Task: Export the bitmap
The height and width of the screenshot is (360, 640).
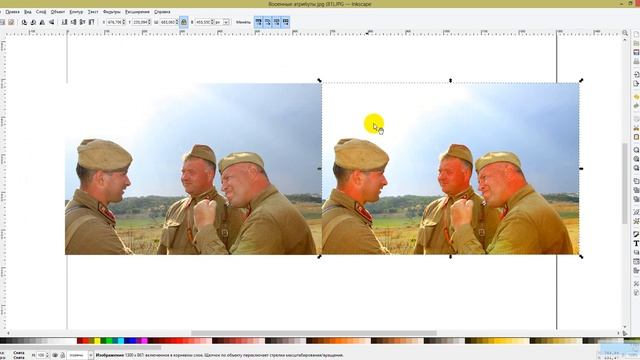Action: [x=636, y=84]
